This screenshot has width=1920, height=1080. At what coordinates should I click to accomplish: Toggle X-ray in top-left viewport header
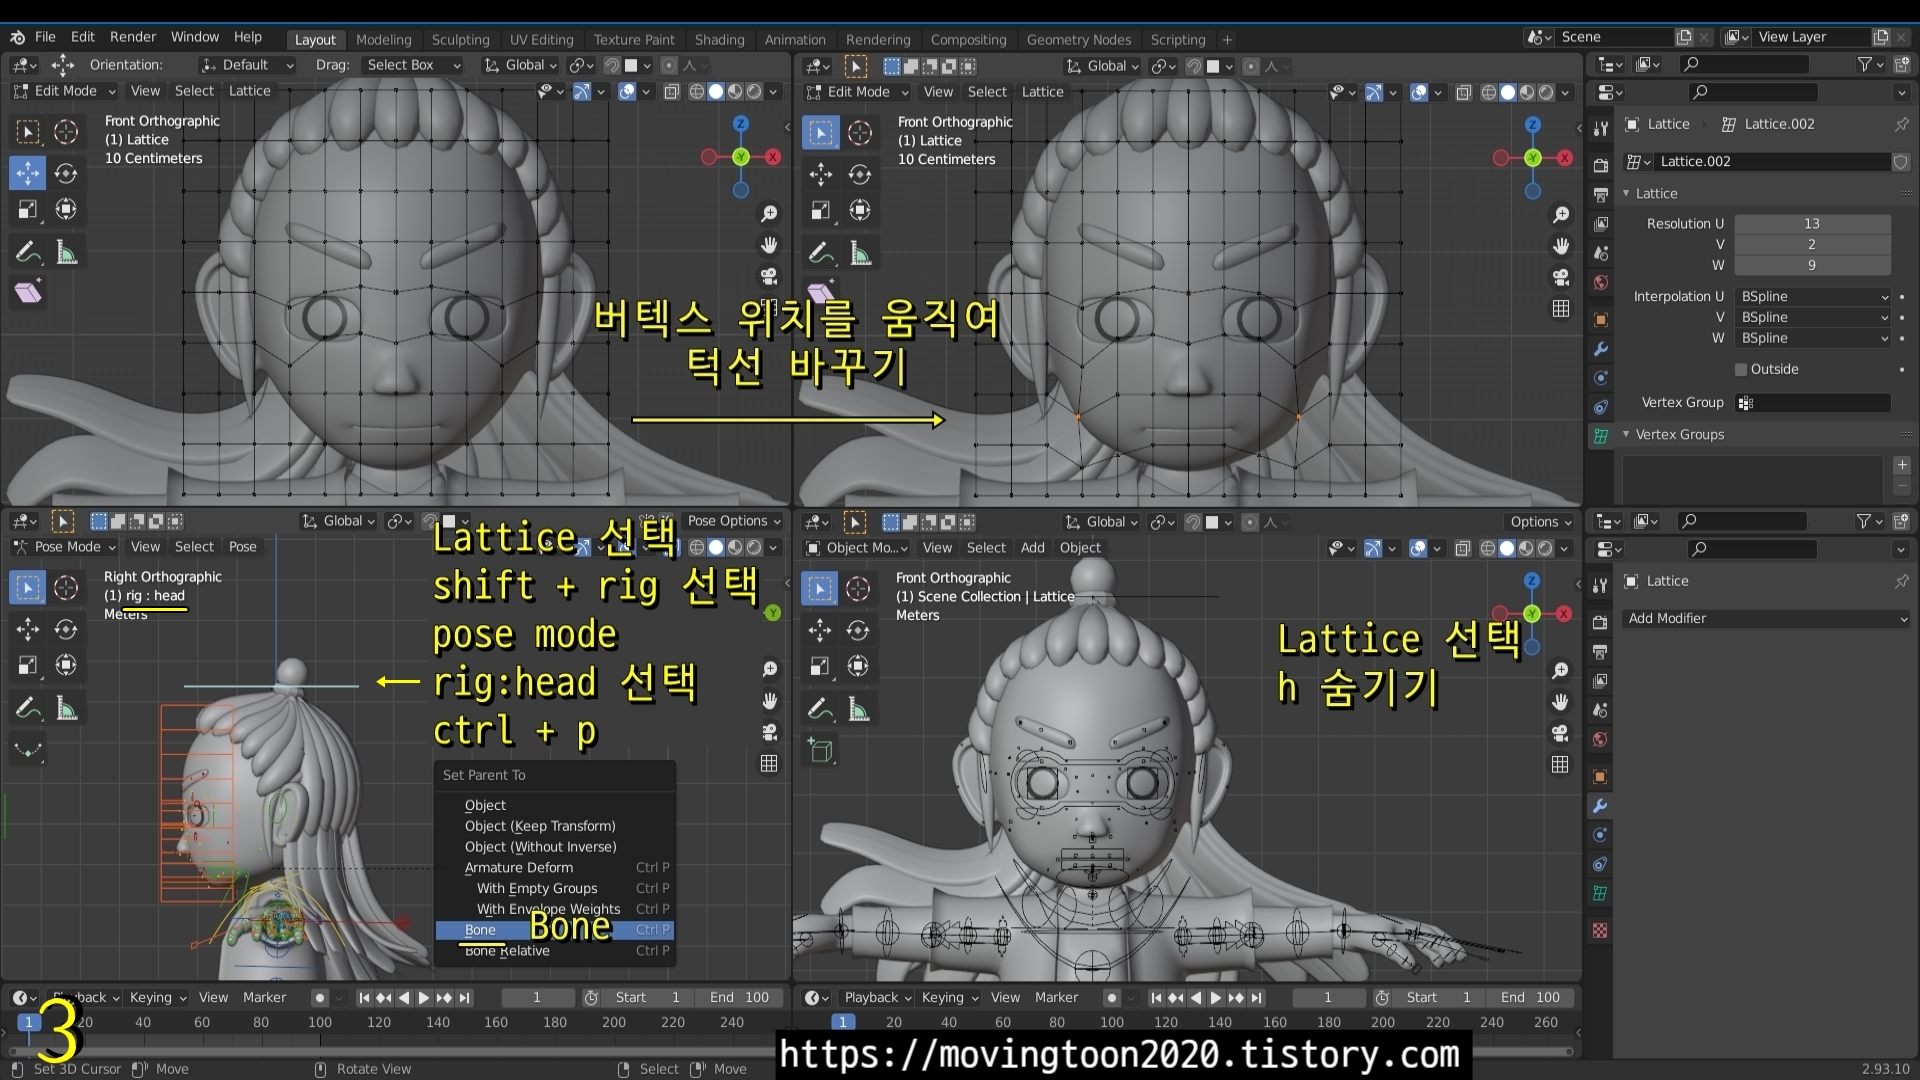pyautogui.click(x=672, y=91)
